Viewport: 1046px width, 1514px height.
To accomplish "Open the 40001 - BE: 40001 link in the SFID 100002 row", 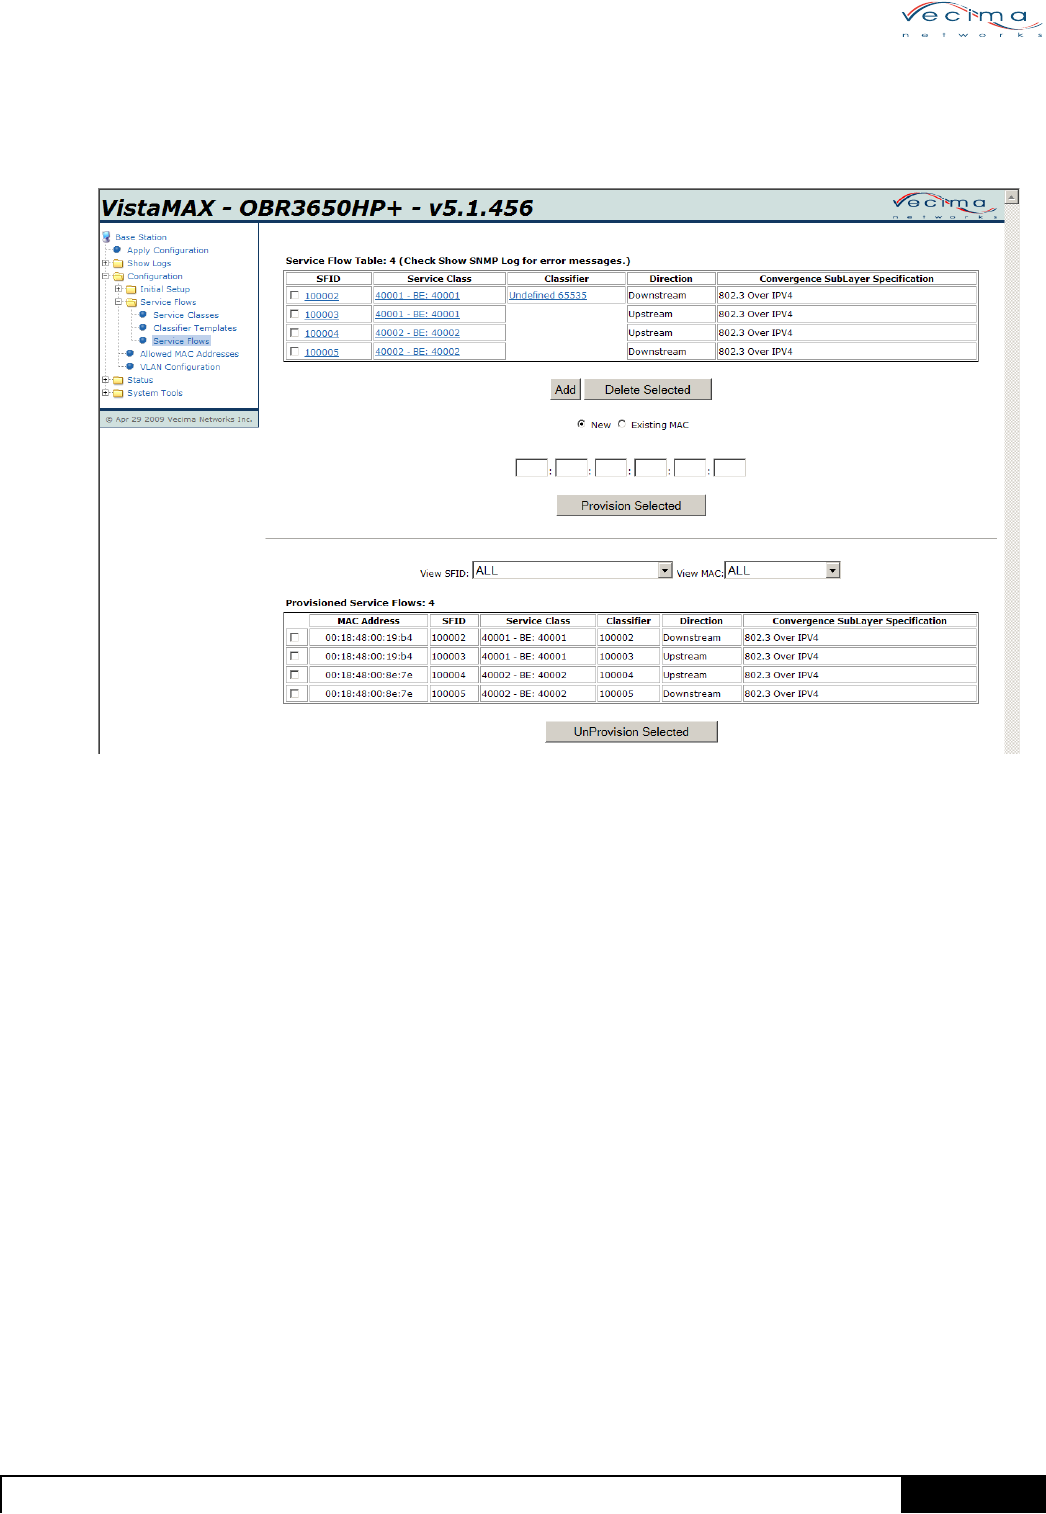I will coord(418,295).
